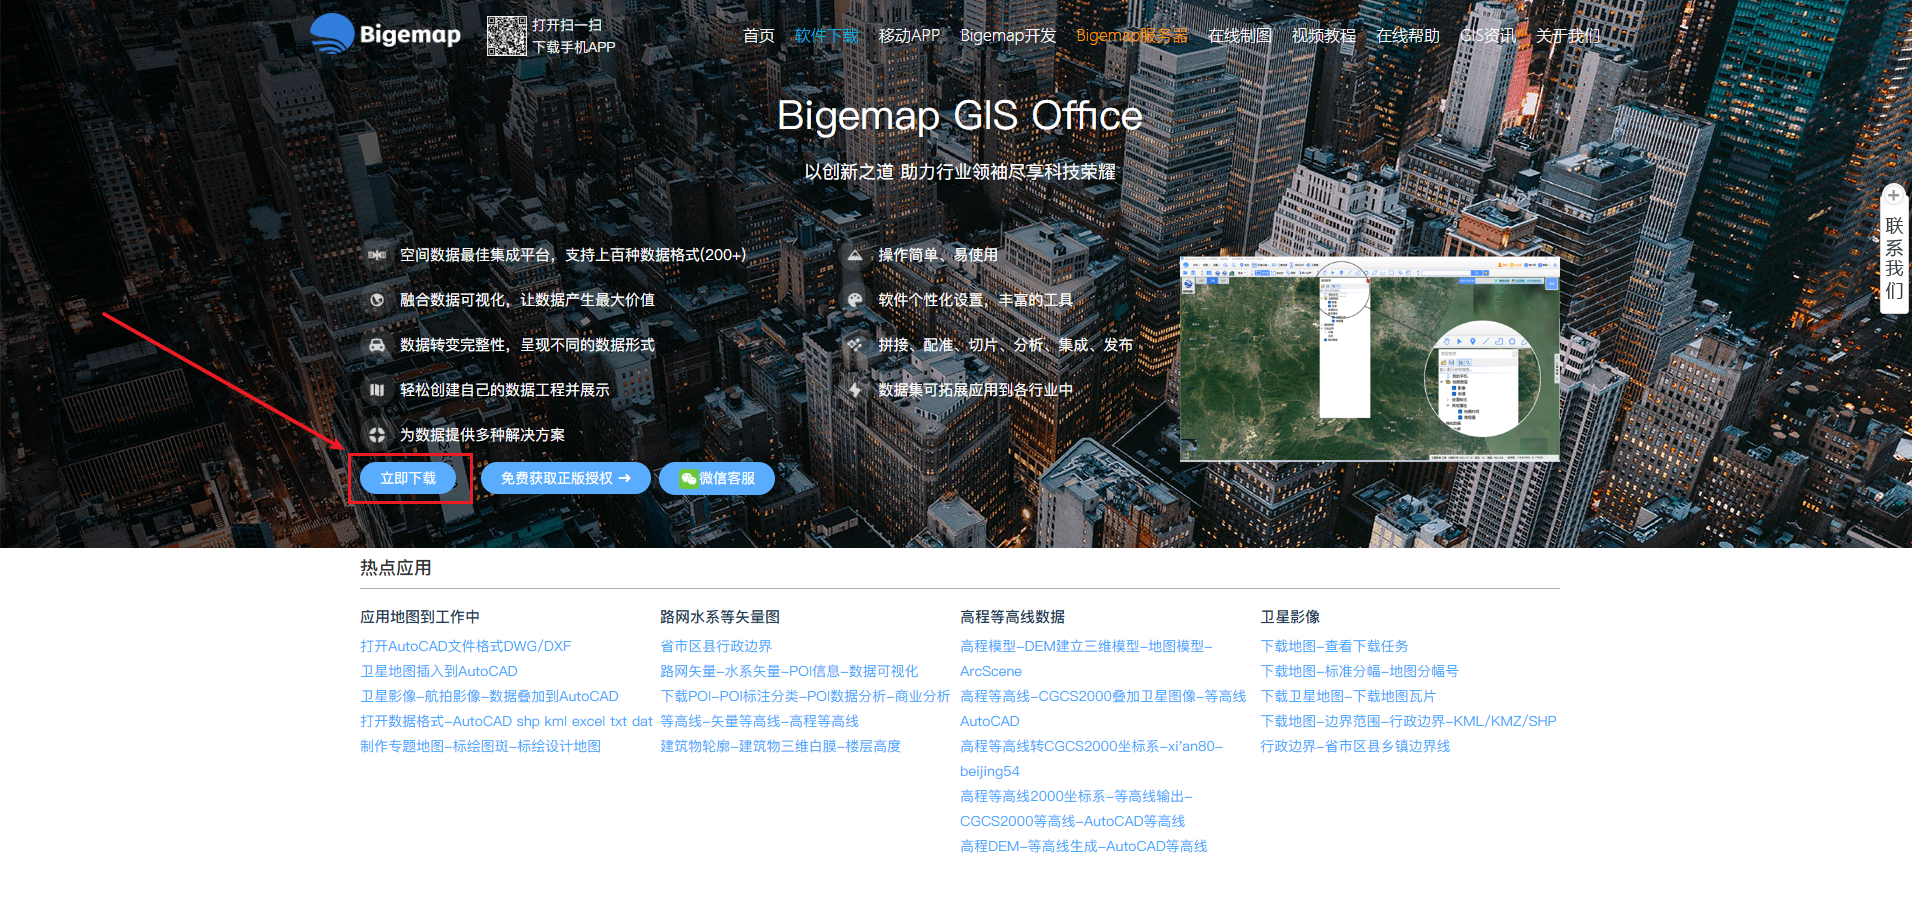The height and width of the screenshot is (901, 1912).
Task: Click the 应用地图到工作中 column heading
Action: [x=420, y=617]
